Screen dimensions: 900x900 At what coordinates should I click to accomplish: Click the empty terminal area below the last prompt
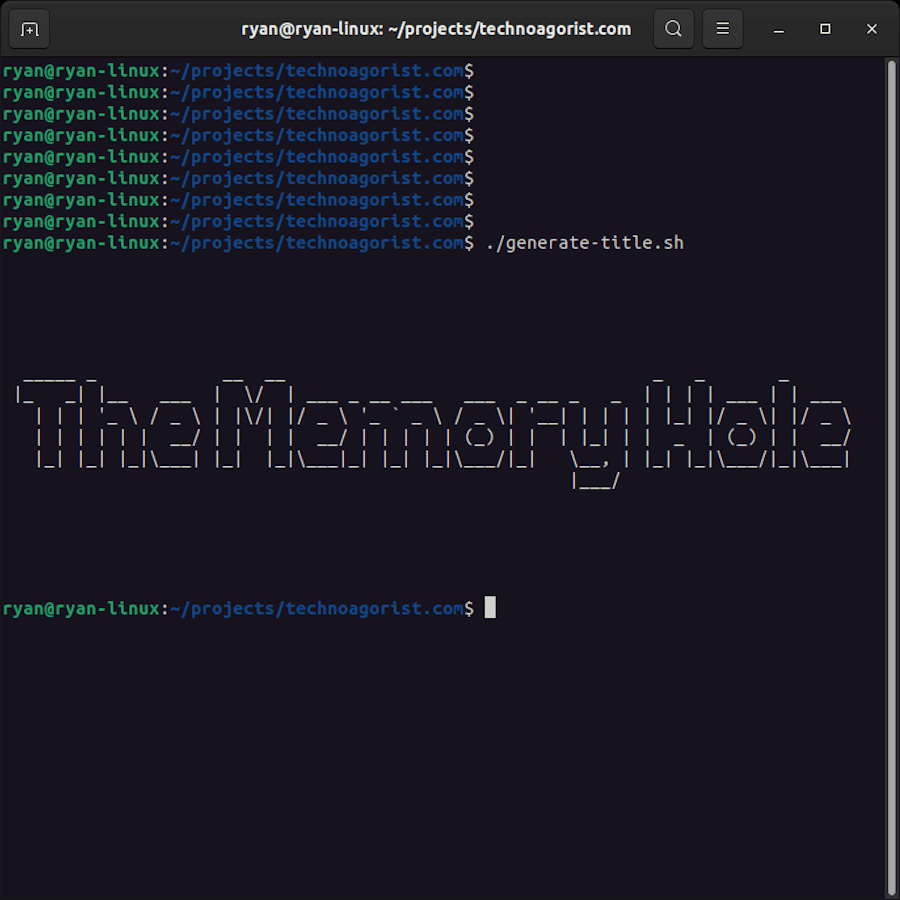(440, 750)
